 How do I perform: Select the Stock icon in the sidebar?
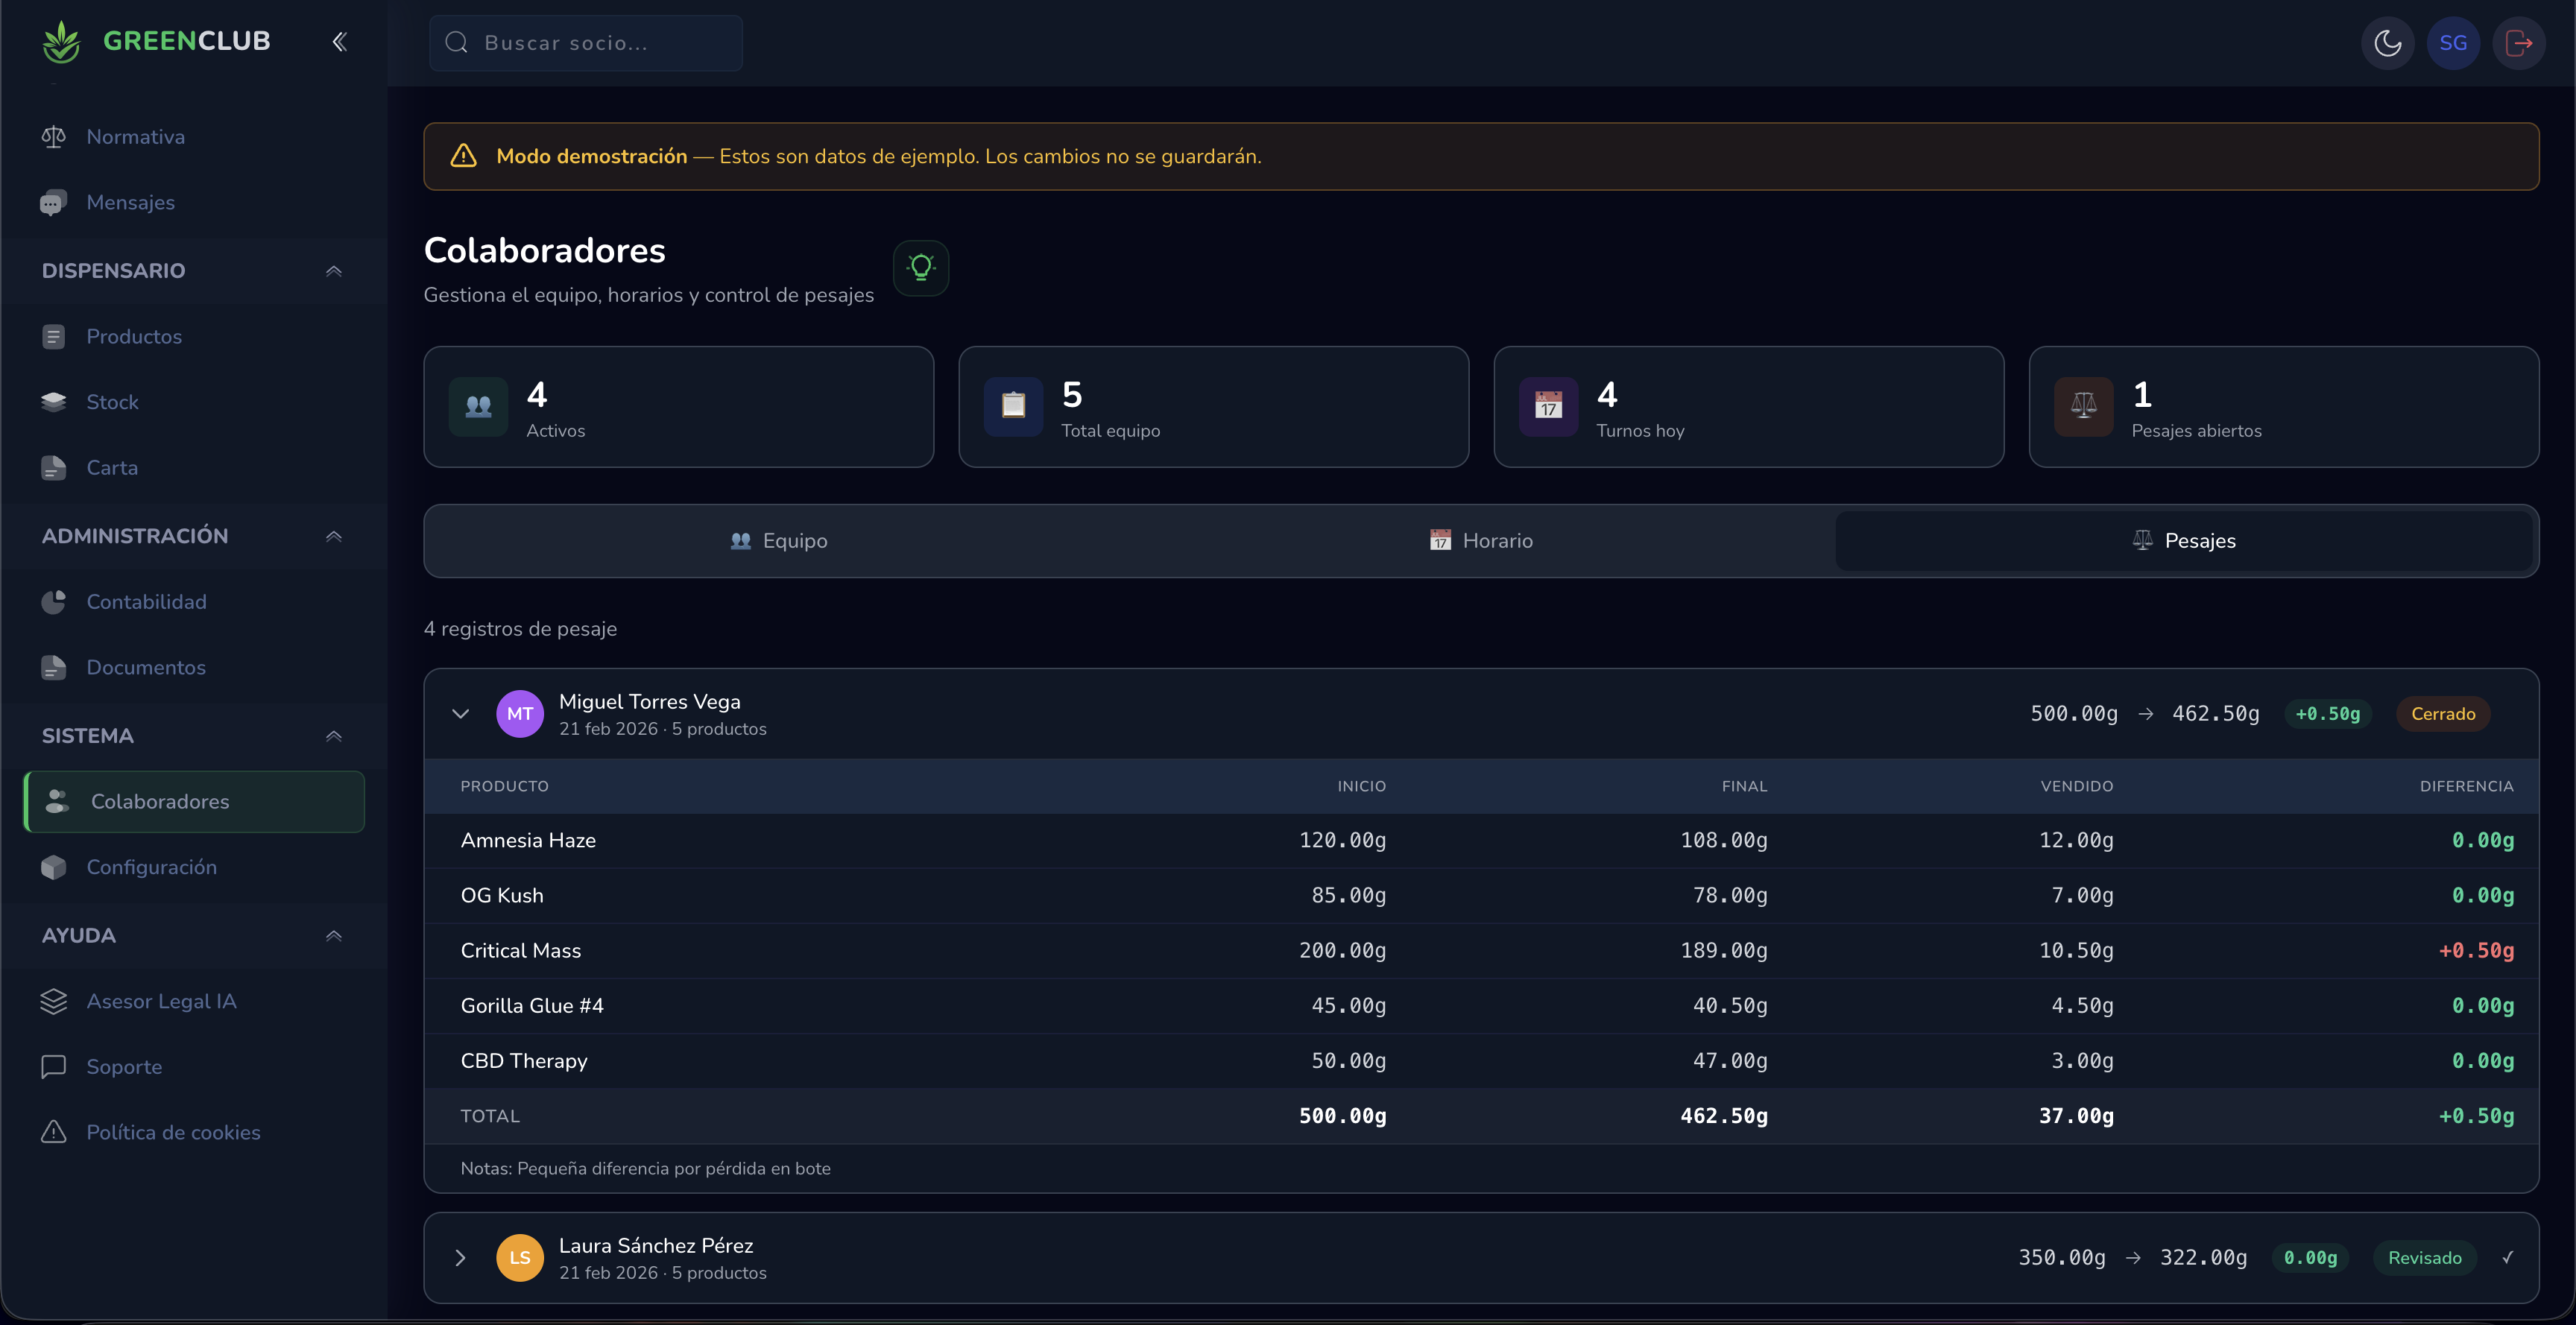tap(54, 401)
